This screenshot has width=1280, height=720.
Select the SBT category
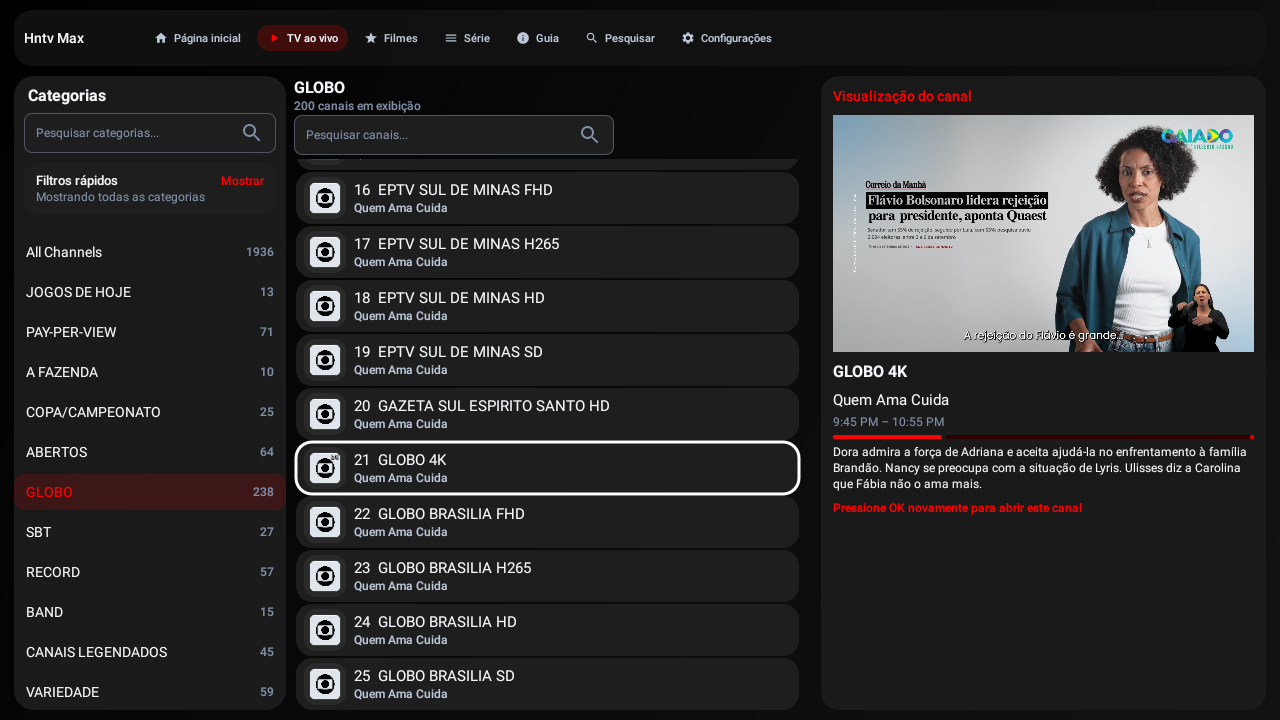coord(150,532)
